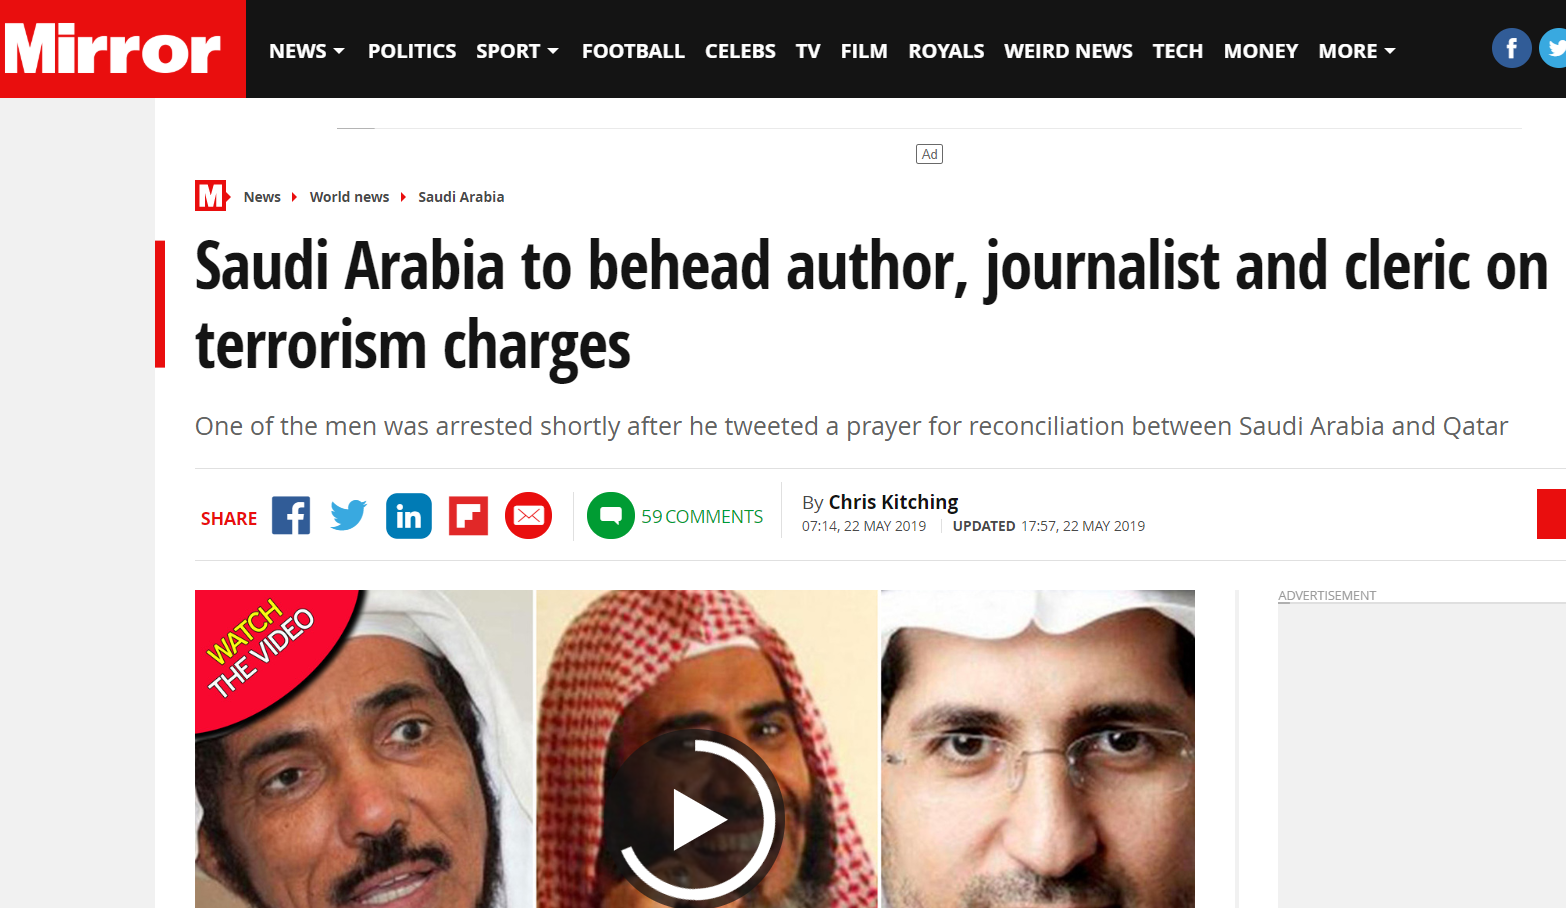Share article on Flipboard
The image size is (1566, 908).
(468, 516)
